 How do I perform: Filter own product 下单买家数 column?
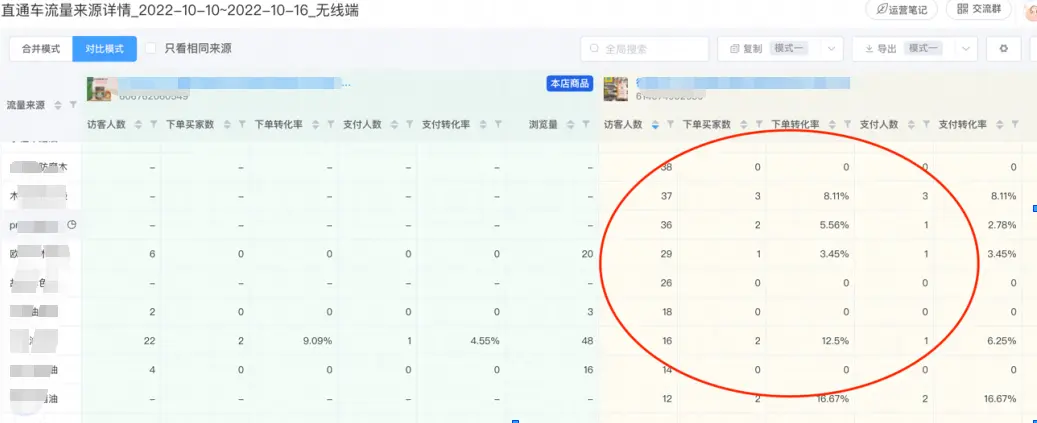coord(242,124)
